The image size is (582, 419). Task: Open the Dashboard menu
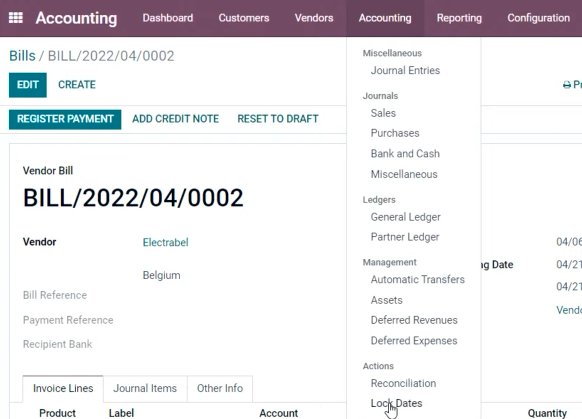pos(168,18)
